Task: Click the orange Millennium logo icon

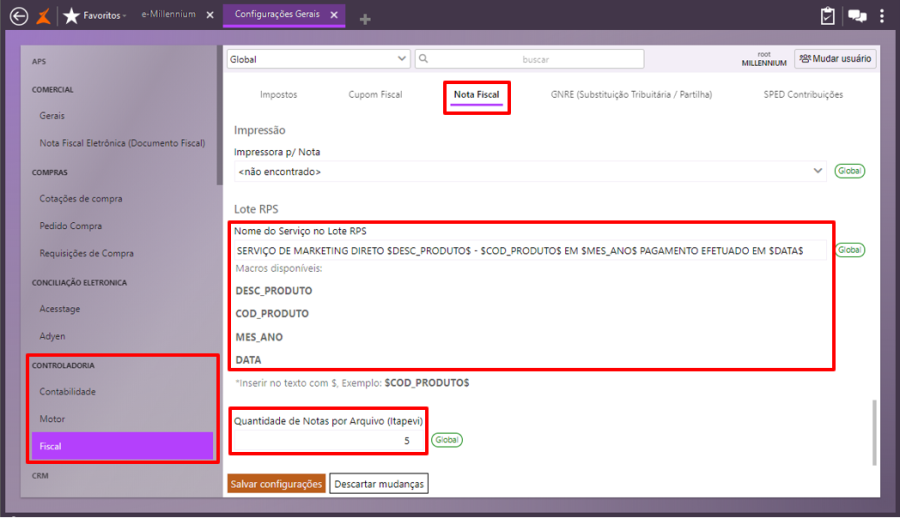Action: tap(44, 16)
